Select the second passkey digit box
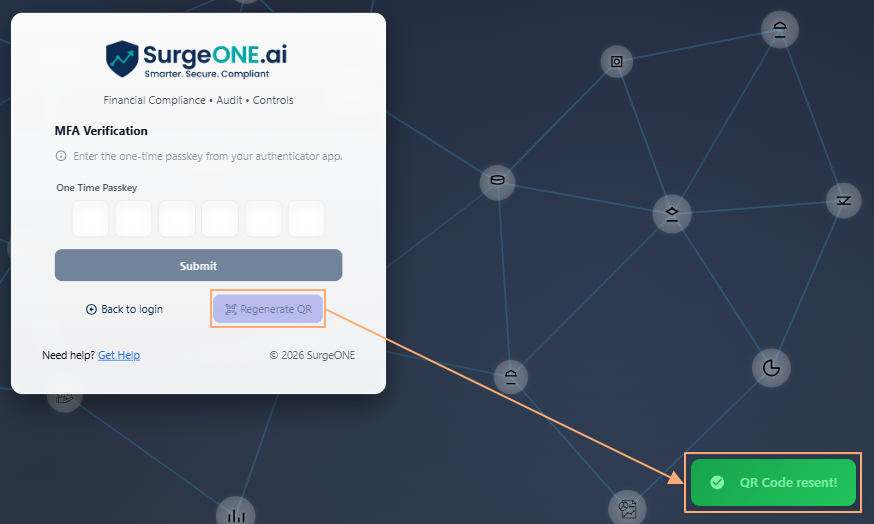Viewport: 874px width, 524px height. coord(133,219)
